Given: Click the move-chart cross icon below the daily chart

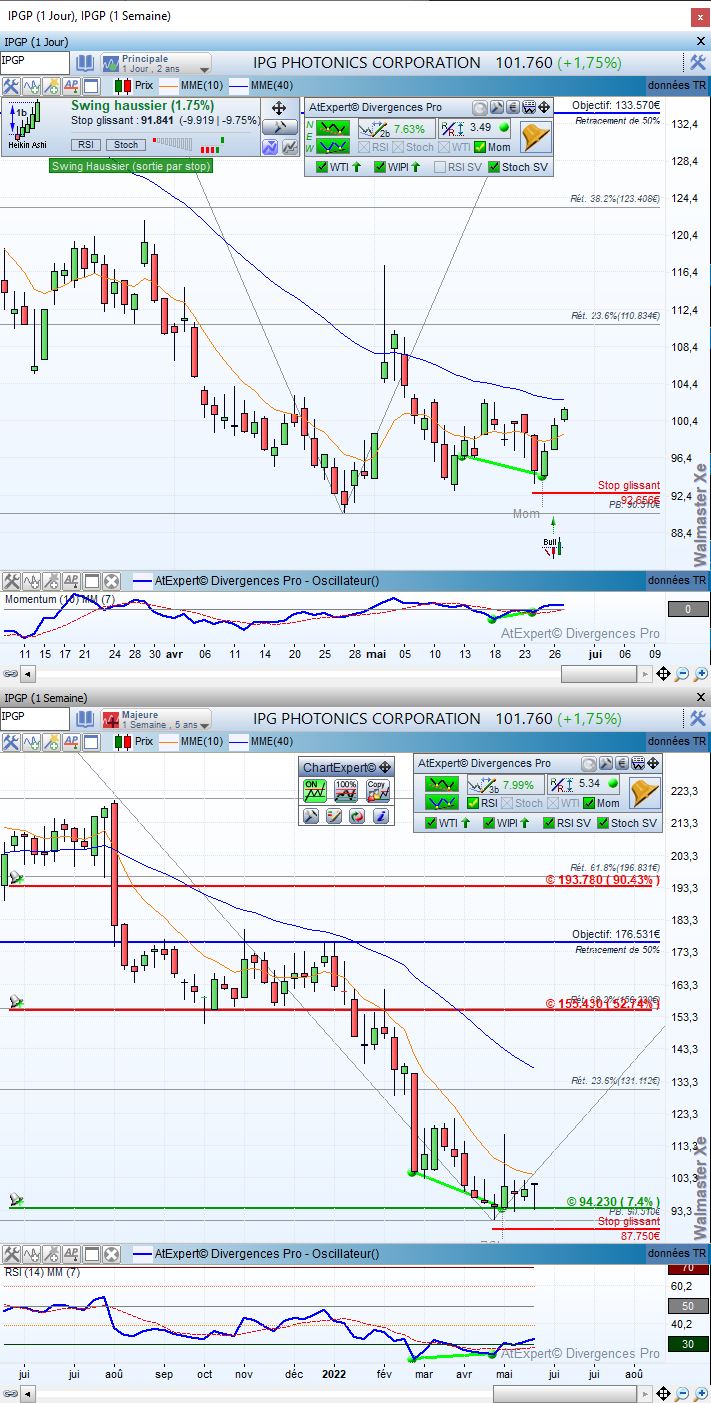Looking at the screenshot, I should click(662, 675).
